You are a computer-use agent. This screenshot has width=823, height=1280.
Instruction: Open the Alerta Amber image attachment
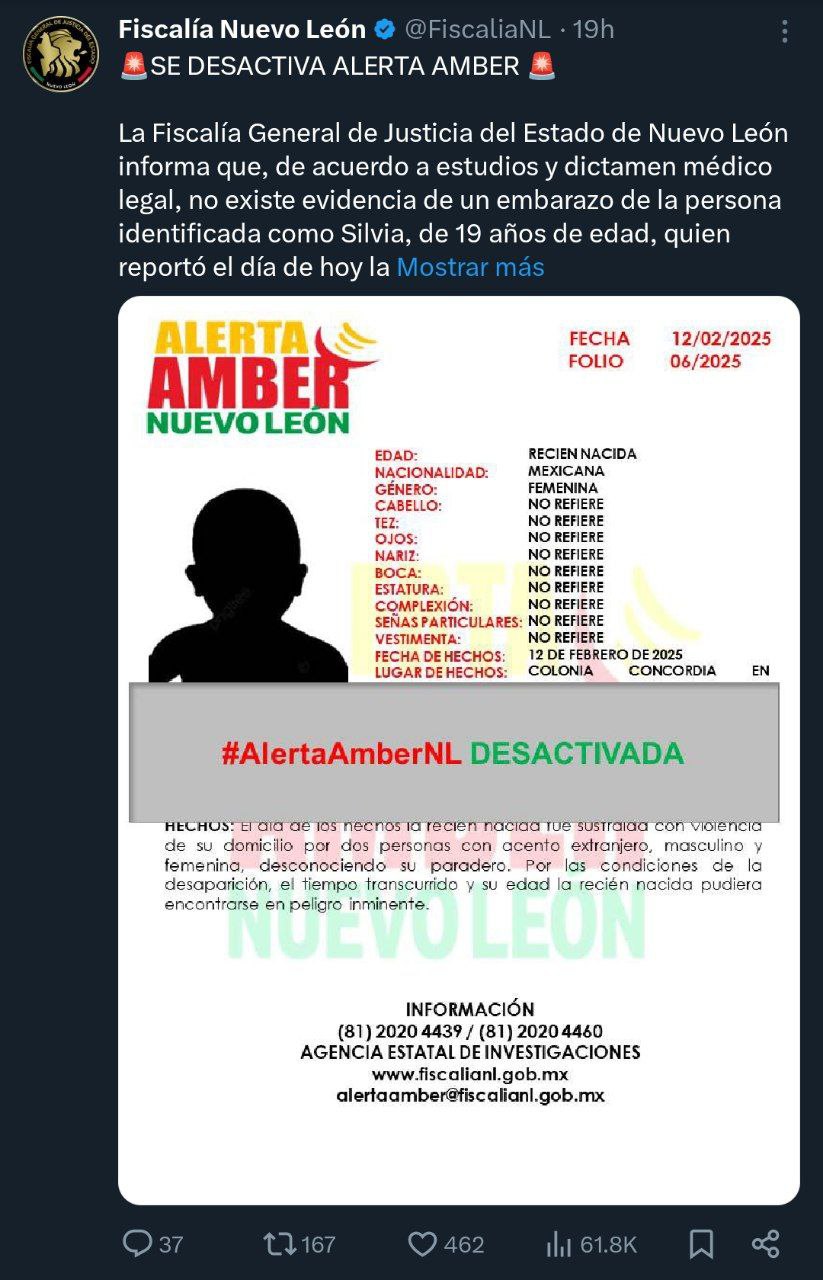(459, 750)
